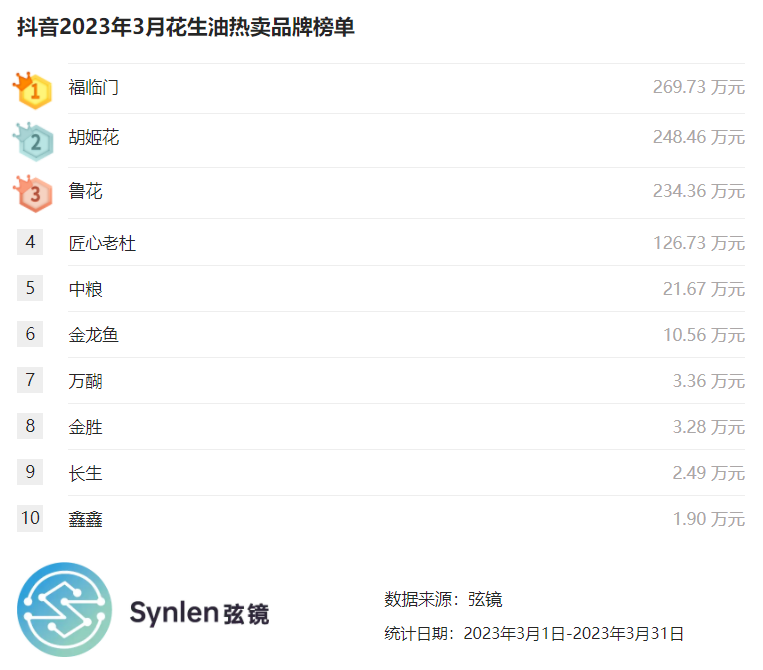Click the Synlen 弦镜 wordmark
This screenshot has height=670, width=763.
point(199,613)
